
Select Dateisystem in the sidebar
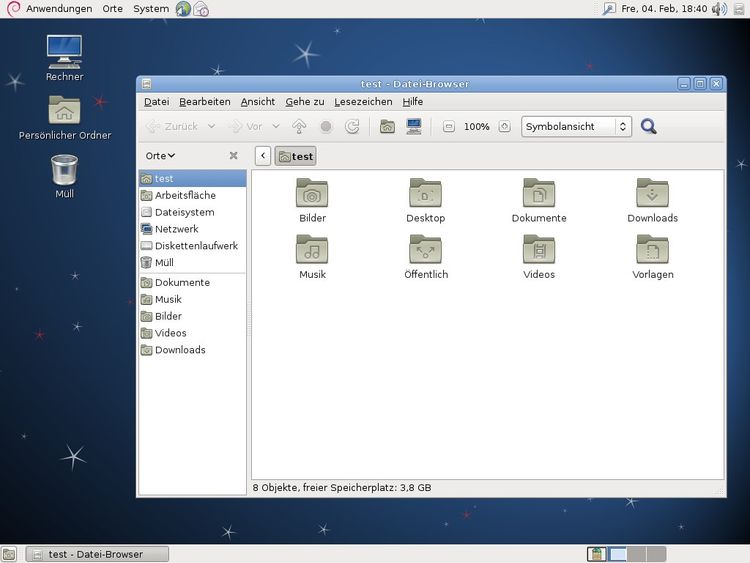click(184, 212)
